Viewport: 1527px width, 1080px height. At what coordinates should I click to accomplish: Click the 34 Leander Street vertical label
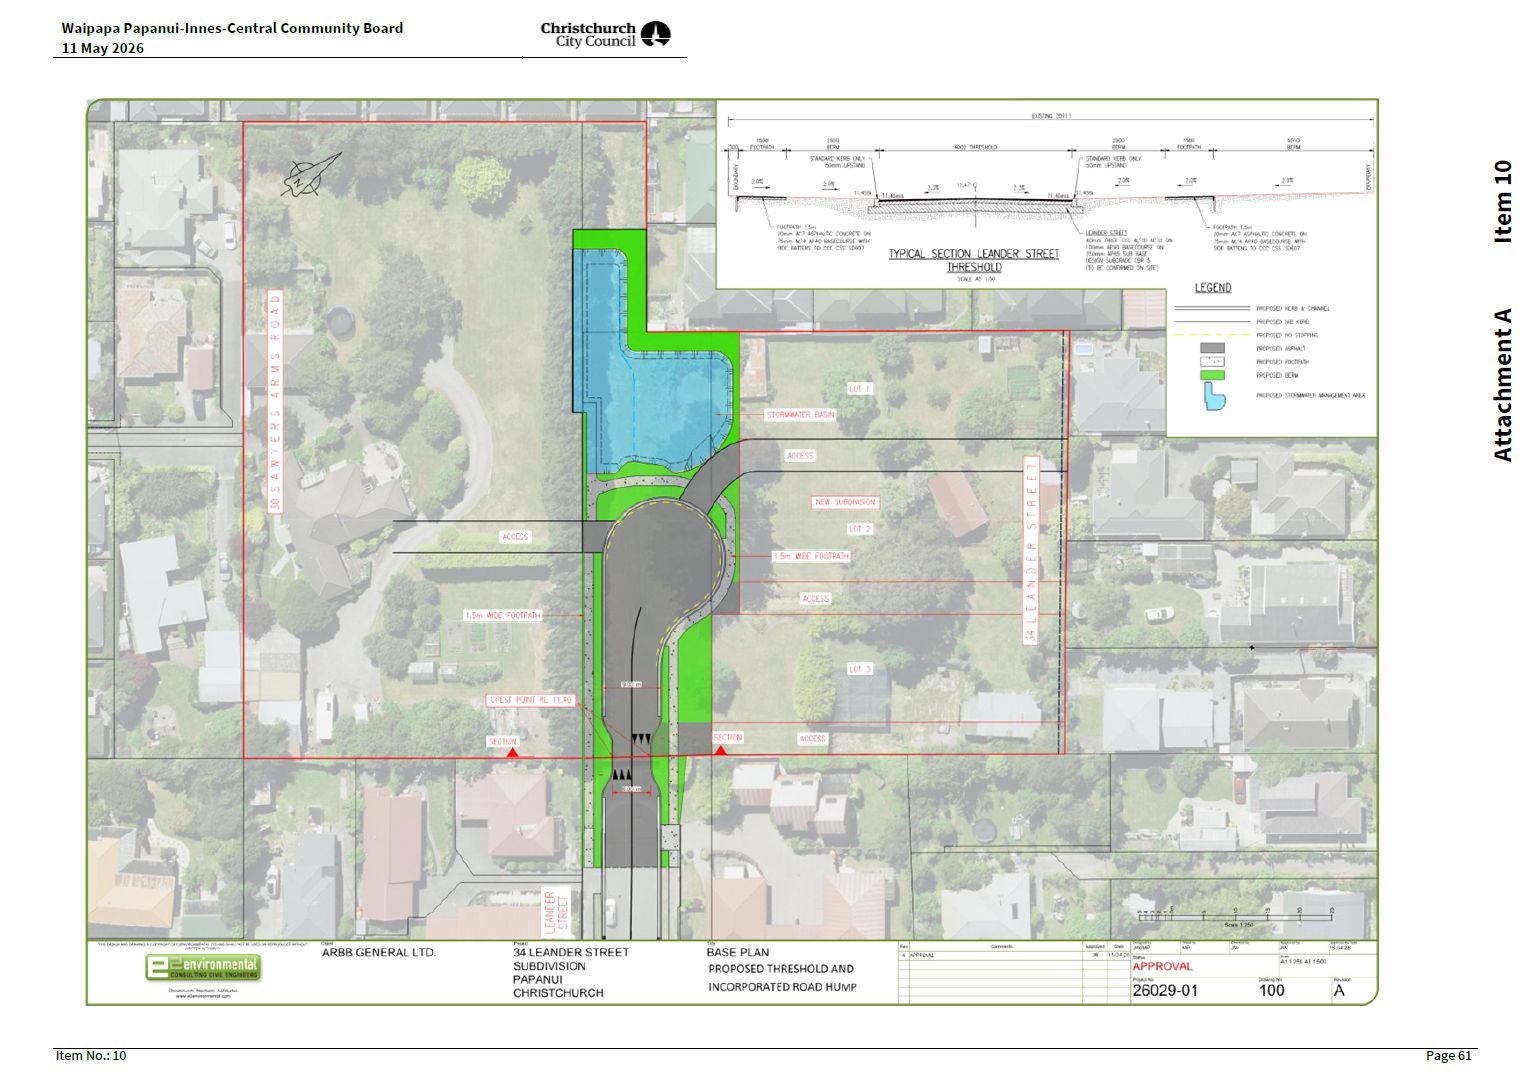(1032, 550)
